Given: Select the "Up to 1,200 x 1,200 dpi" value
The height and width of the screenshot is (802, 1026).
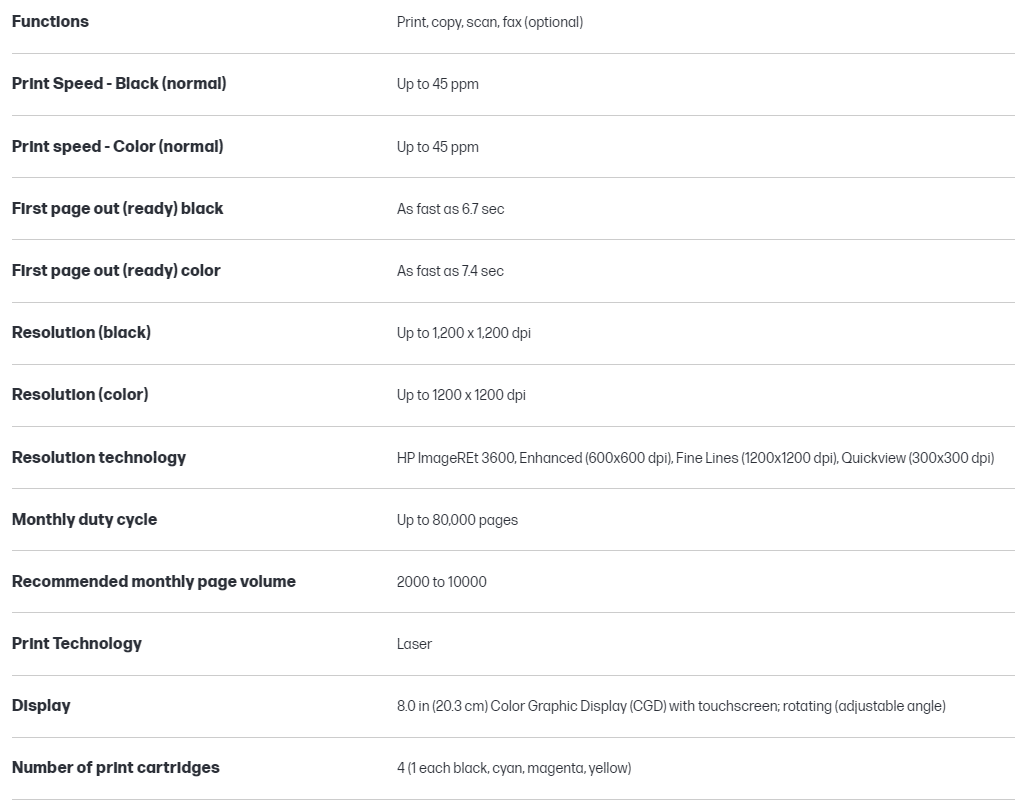Looking at the screenshot, I should (463, 333).
